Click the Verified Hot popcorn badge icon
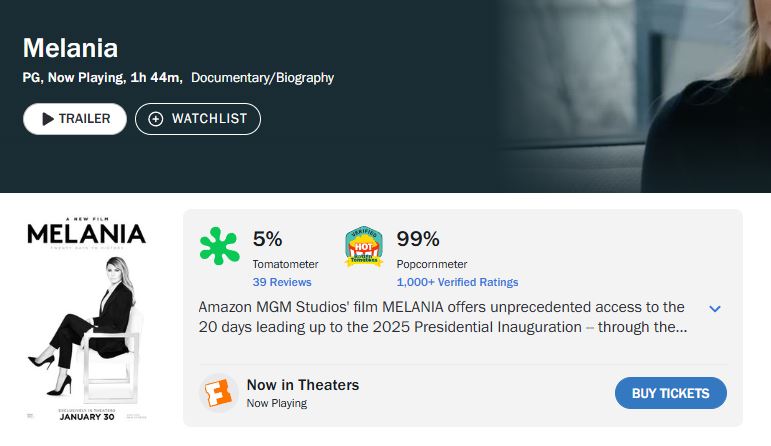The height and width of the screenshot is (446, 771). point(364,246)
